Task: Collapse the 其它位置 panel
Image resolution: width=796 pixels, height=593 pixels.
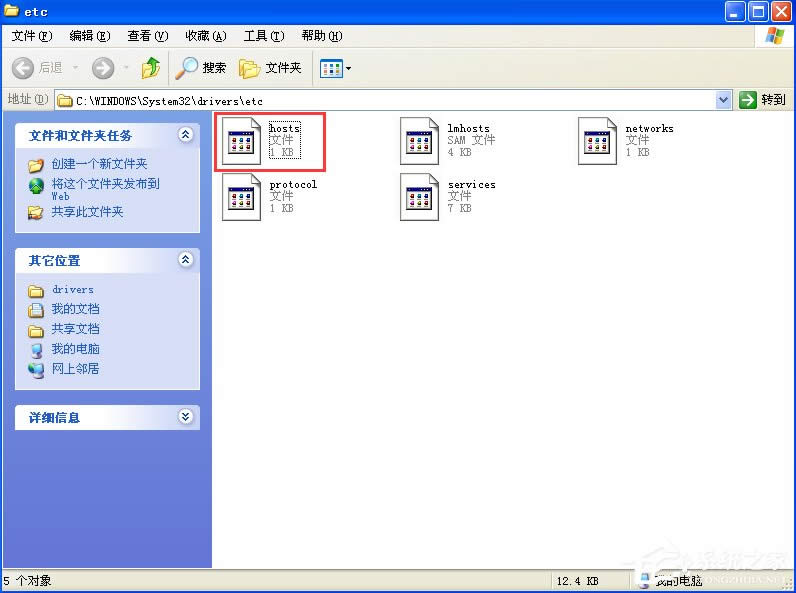Action: (x=185, y=260)
